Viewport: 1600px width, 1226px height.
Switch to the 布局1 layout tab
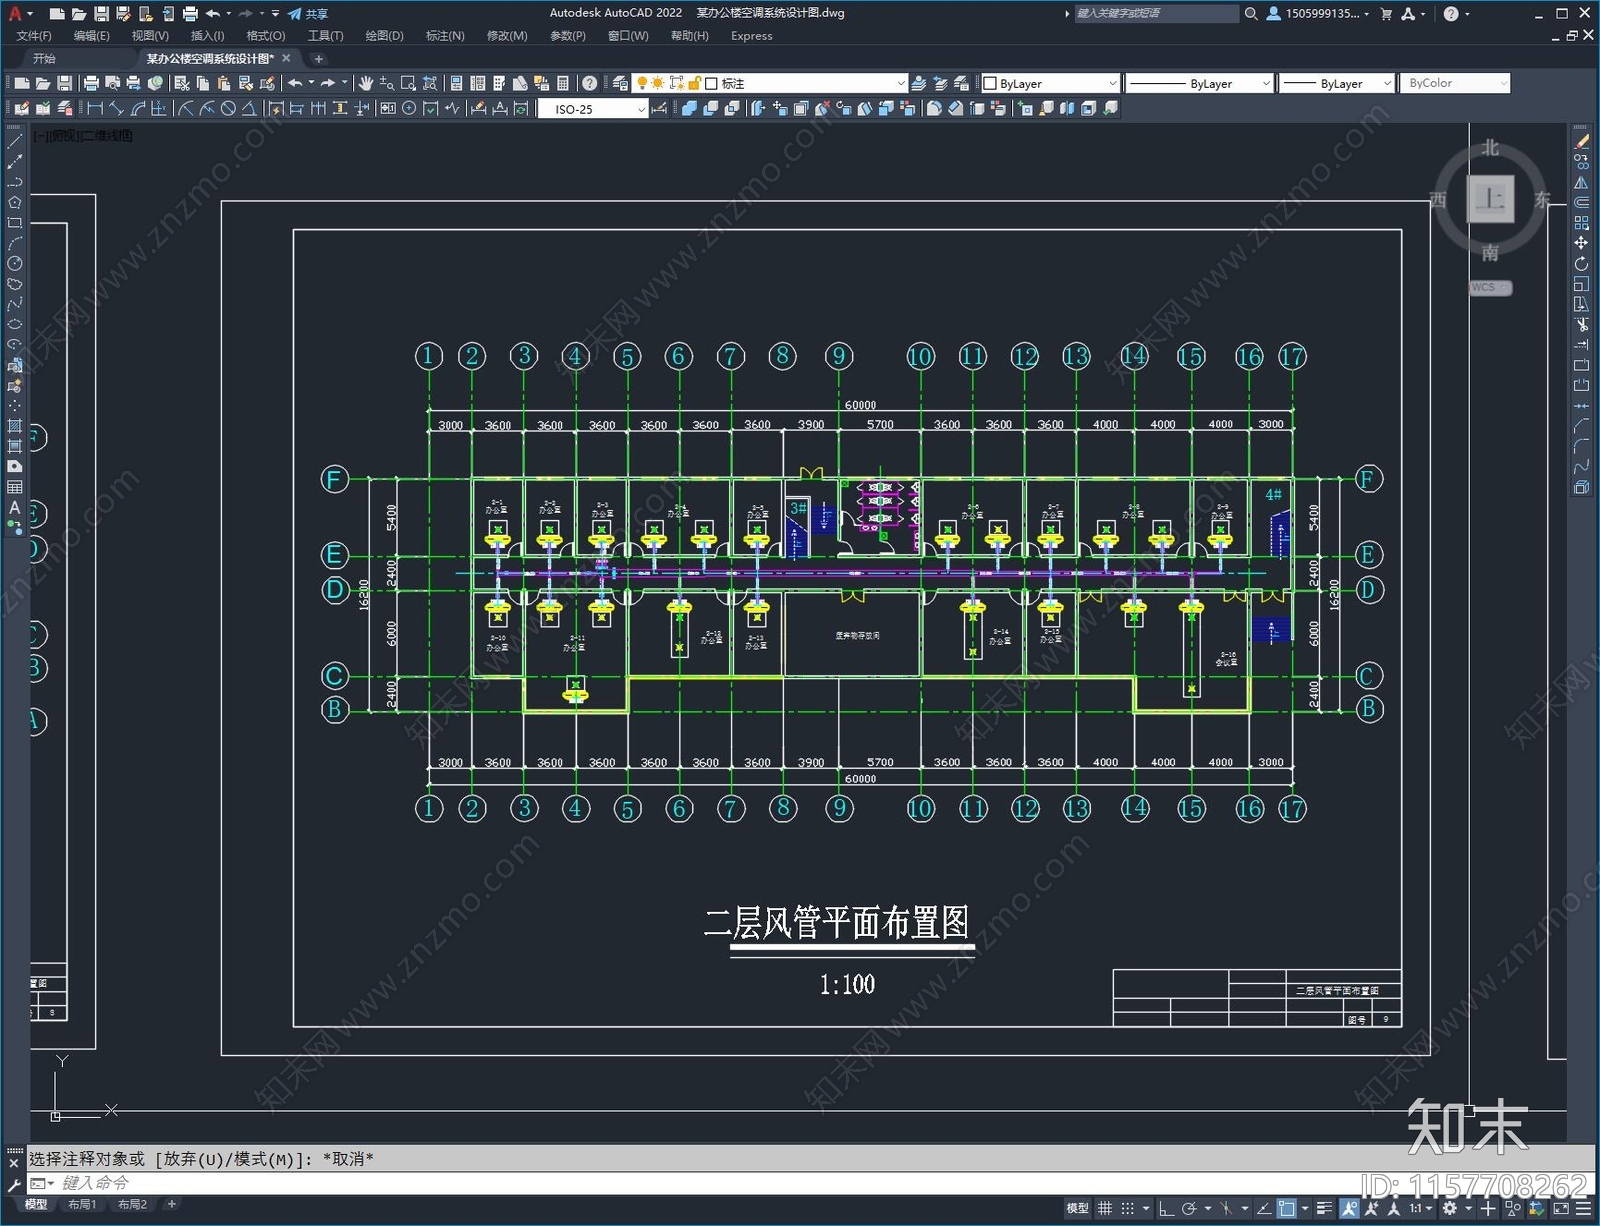pyautogui.click(x=83, y=1205)
